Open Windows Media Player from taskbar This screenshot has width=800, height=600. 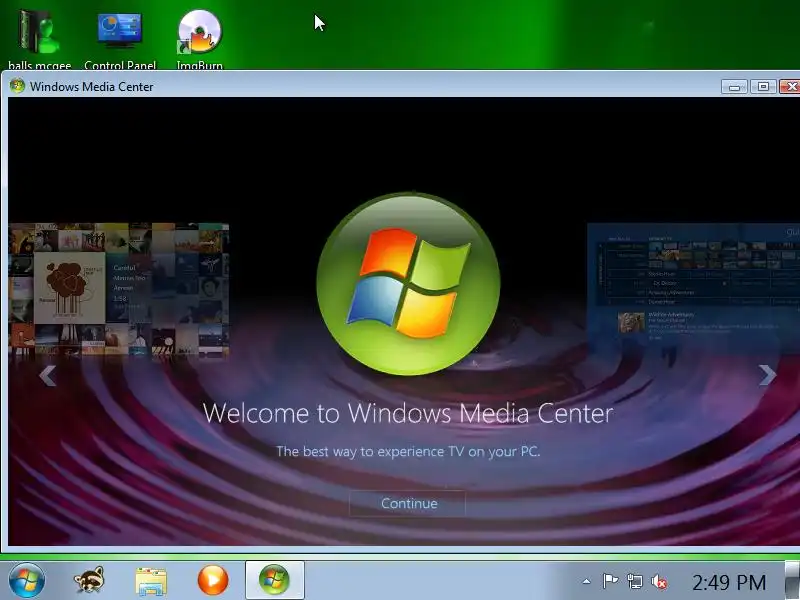[213, 580]
